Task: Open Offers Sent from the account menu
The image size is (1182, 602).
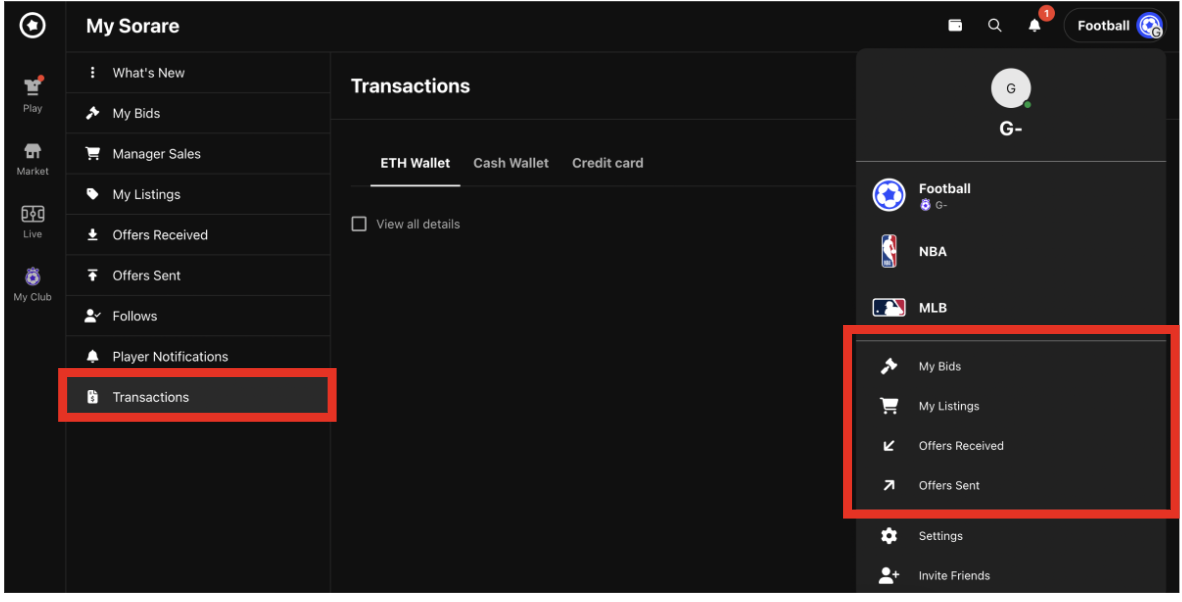Action: (1011, 485)
